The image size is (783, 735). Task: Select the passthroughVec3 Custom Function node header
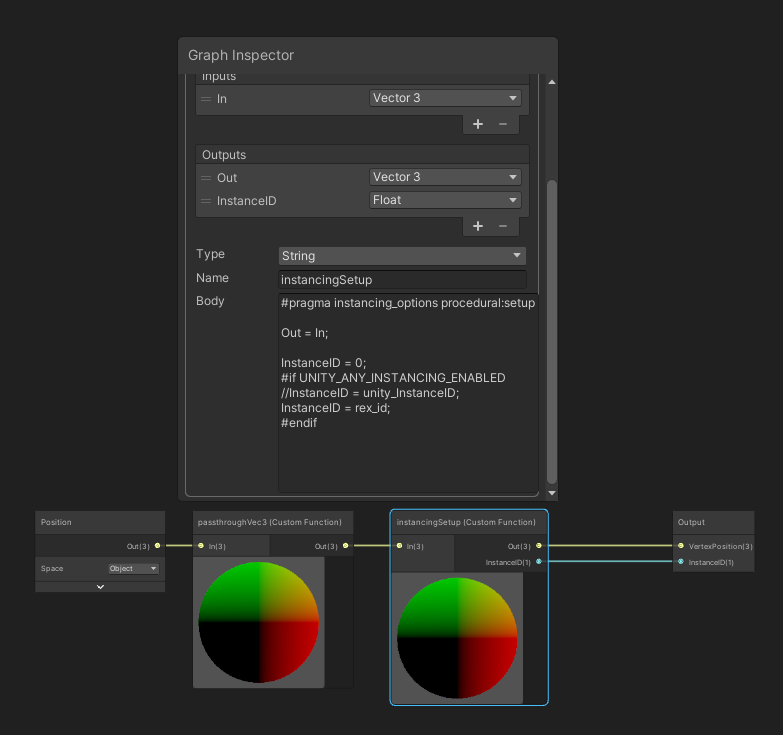click(273, 522)
